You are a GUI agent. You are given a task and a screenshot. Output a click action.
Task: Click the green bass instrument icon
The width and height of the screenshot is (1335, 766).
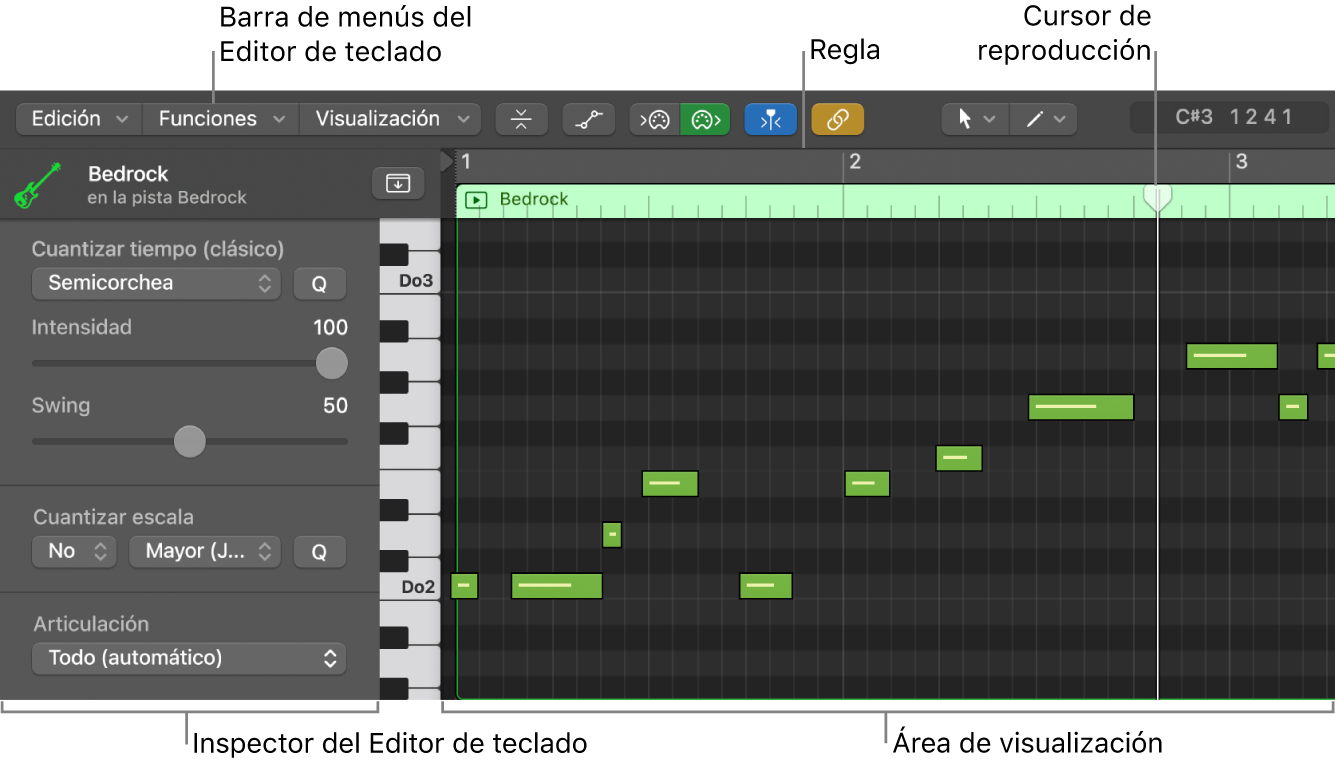[x=38, y=185]
